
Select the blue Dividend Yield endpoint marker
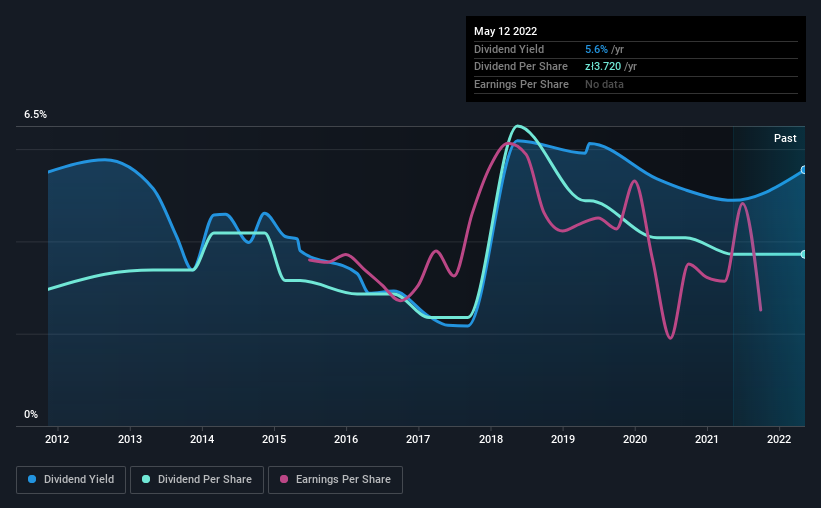(803, 170)
